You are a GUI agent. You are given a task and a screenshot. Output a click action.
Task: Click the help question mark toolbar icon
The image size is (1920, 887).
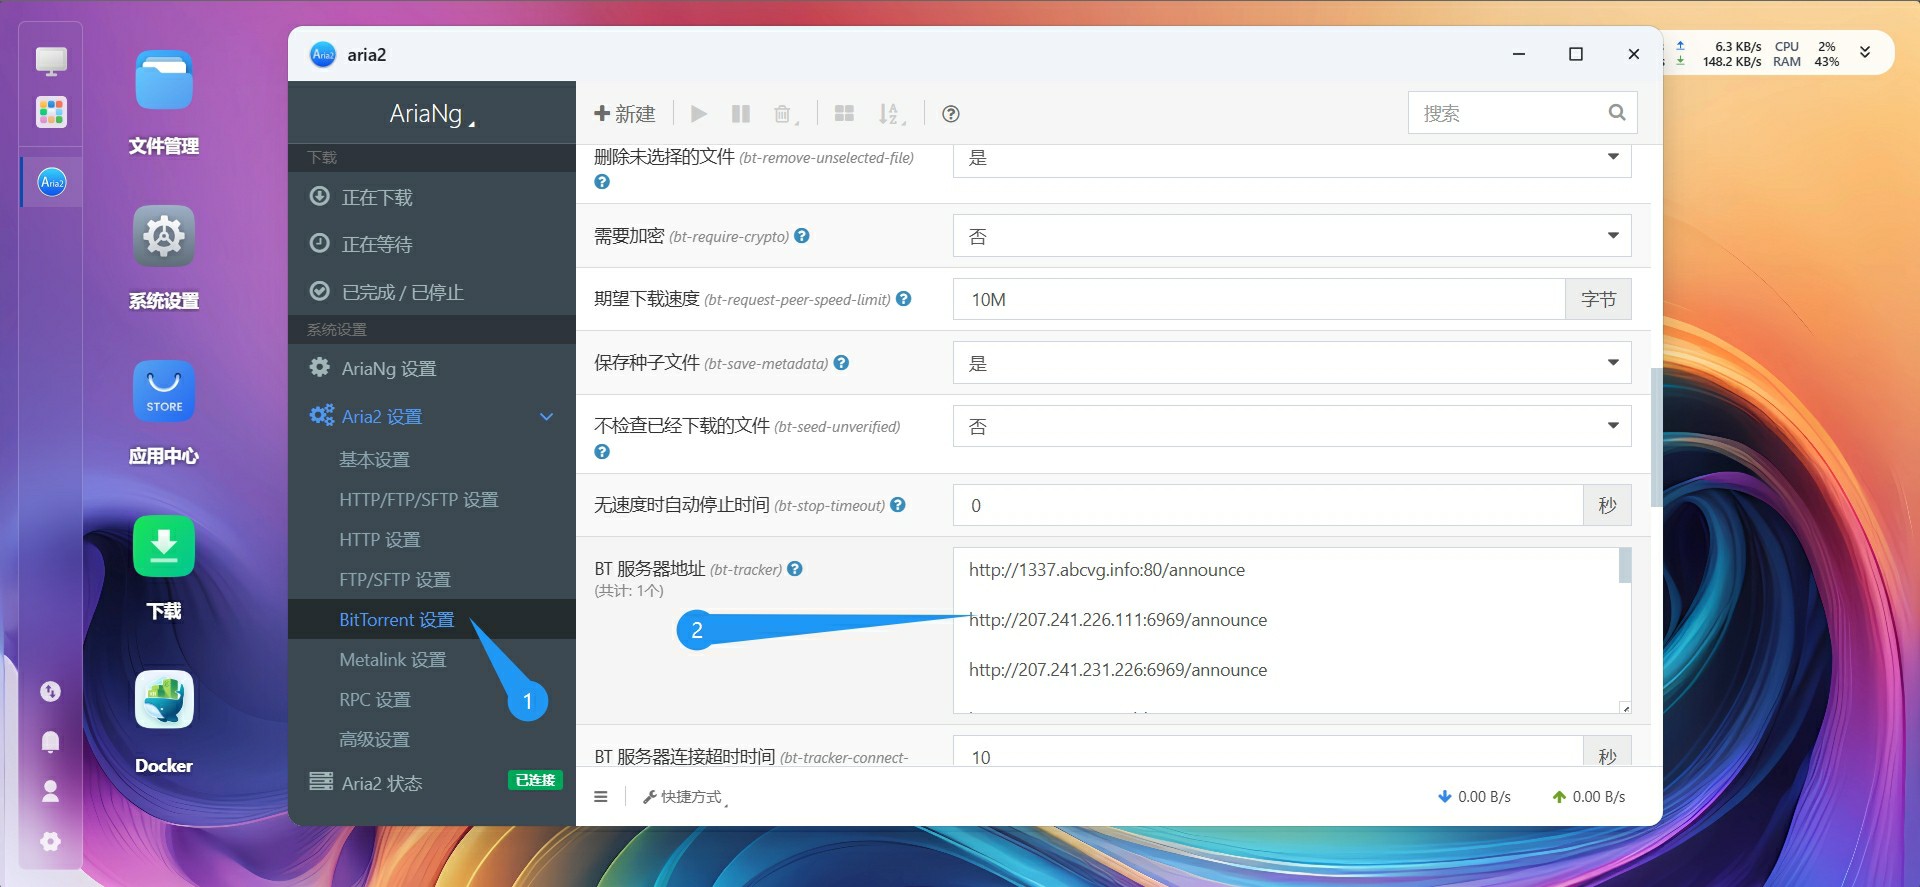pyautogui.click(x=951, y=114)
